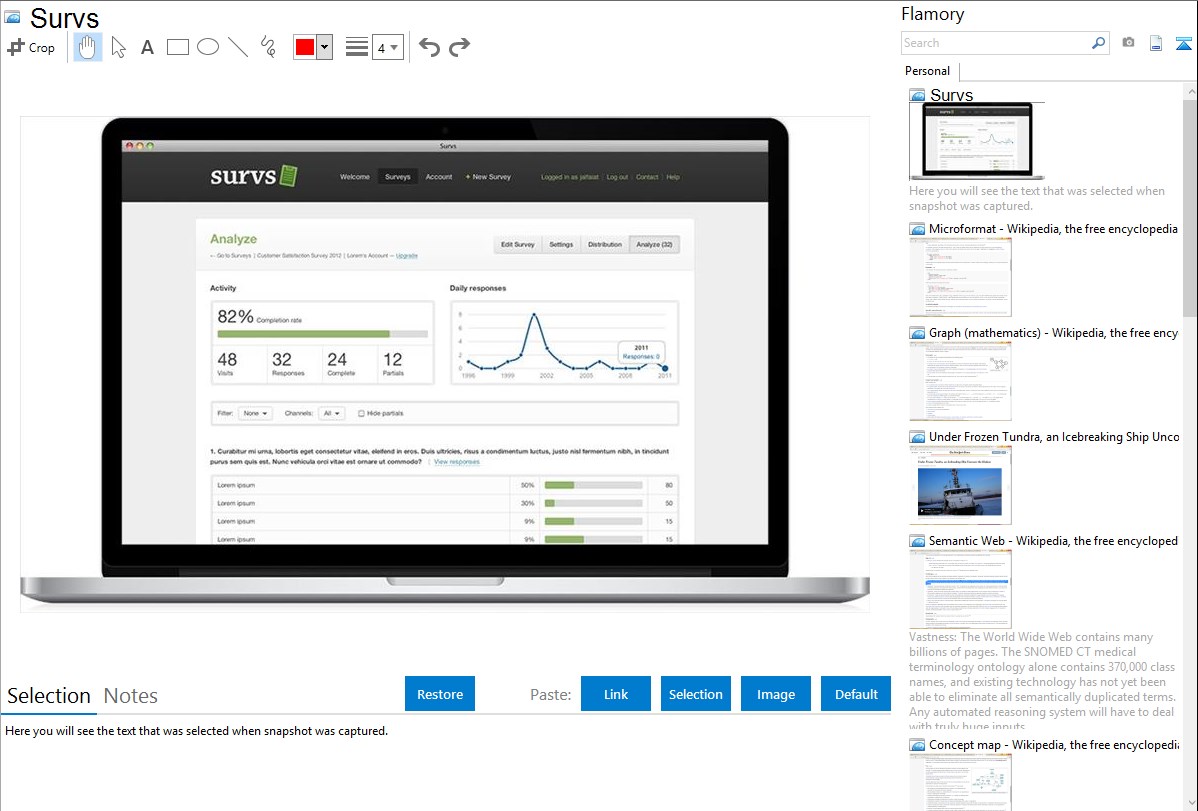Image resolution: width=1198 pixels, height=811 pixels.
Task: Select Concept map - Wikipedia title
Action: [x=1053, y=744]
